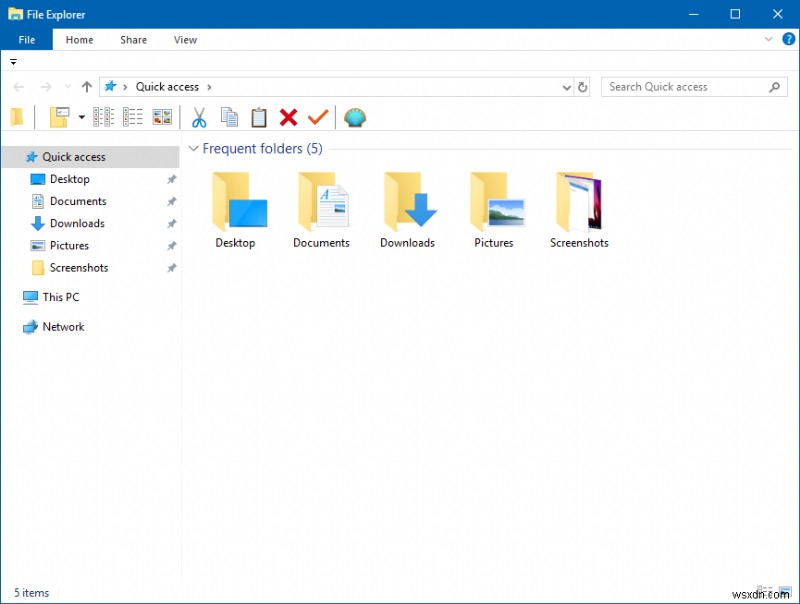Click the orange checkmark toolbar icon
The height and width of the screenshot is (604, 800).
[319, 117]
